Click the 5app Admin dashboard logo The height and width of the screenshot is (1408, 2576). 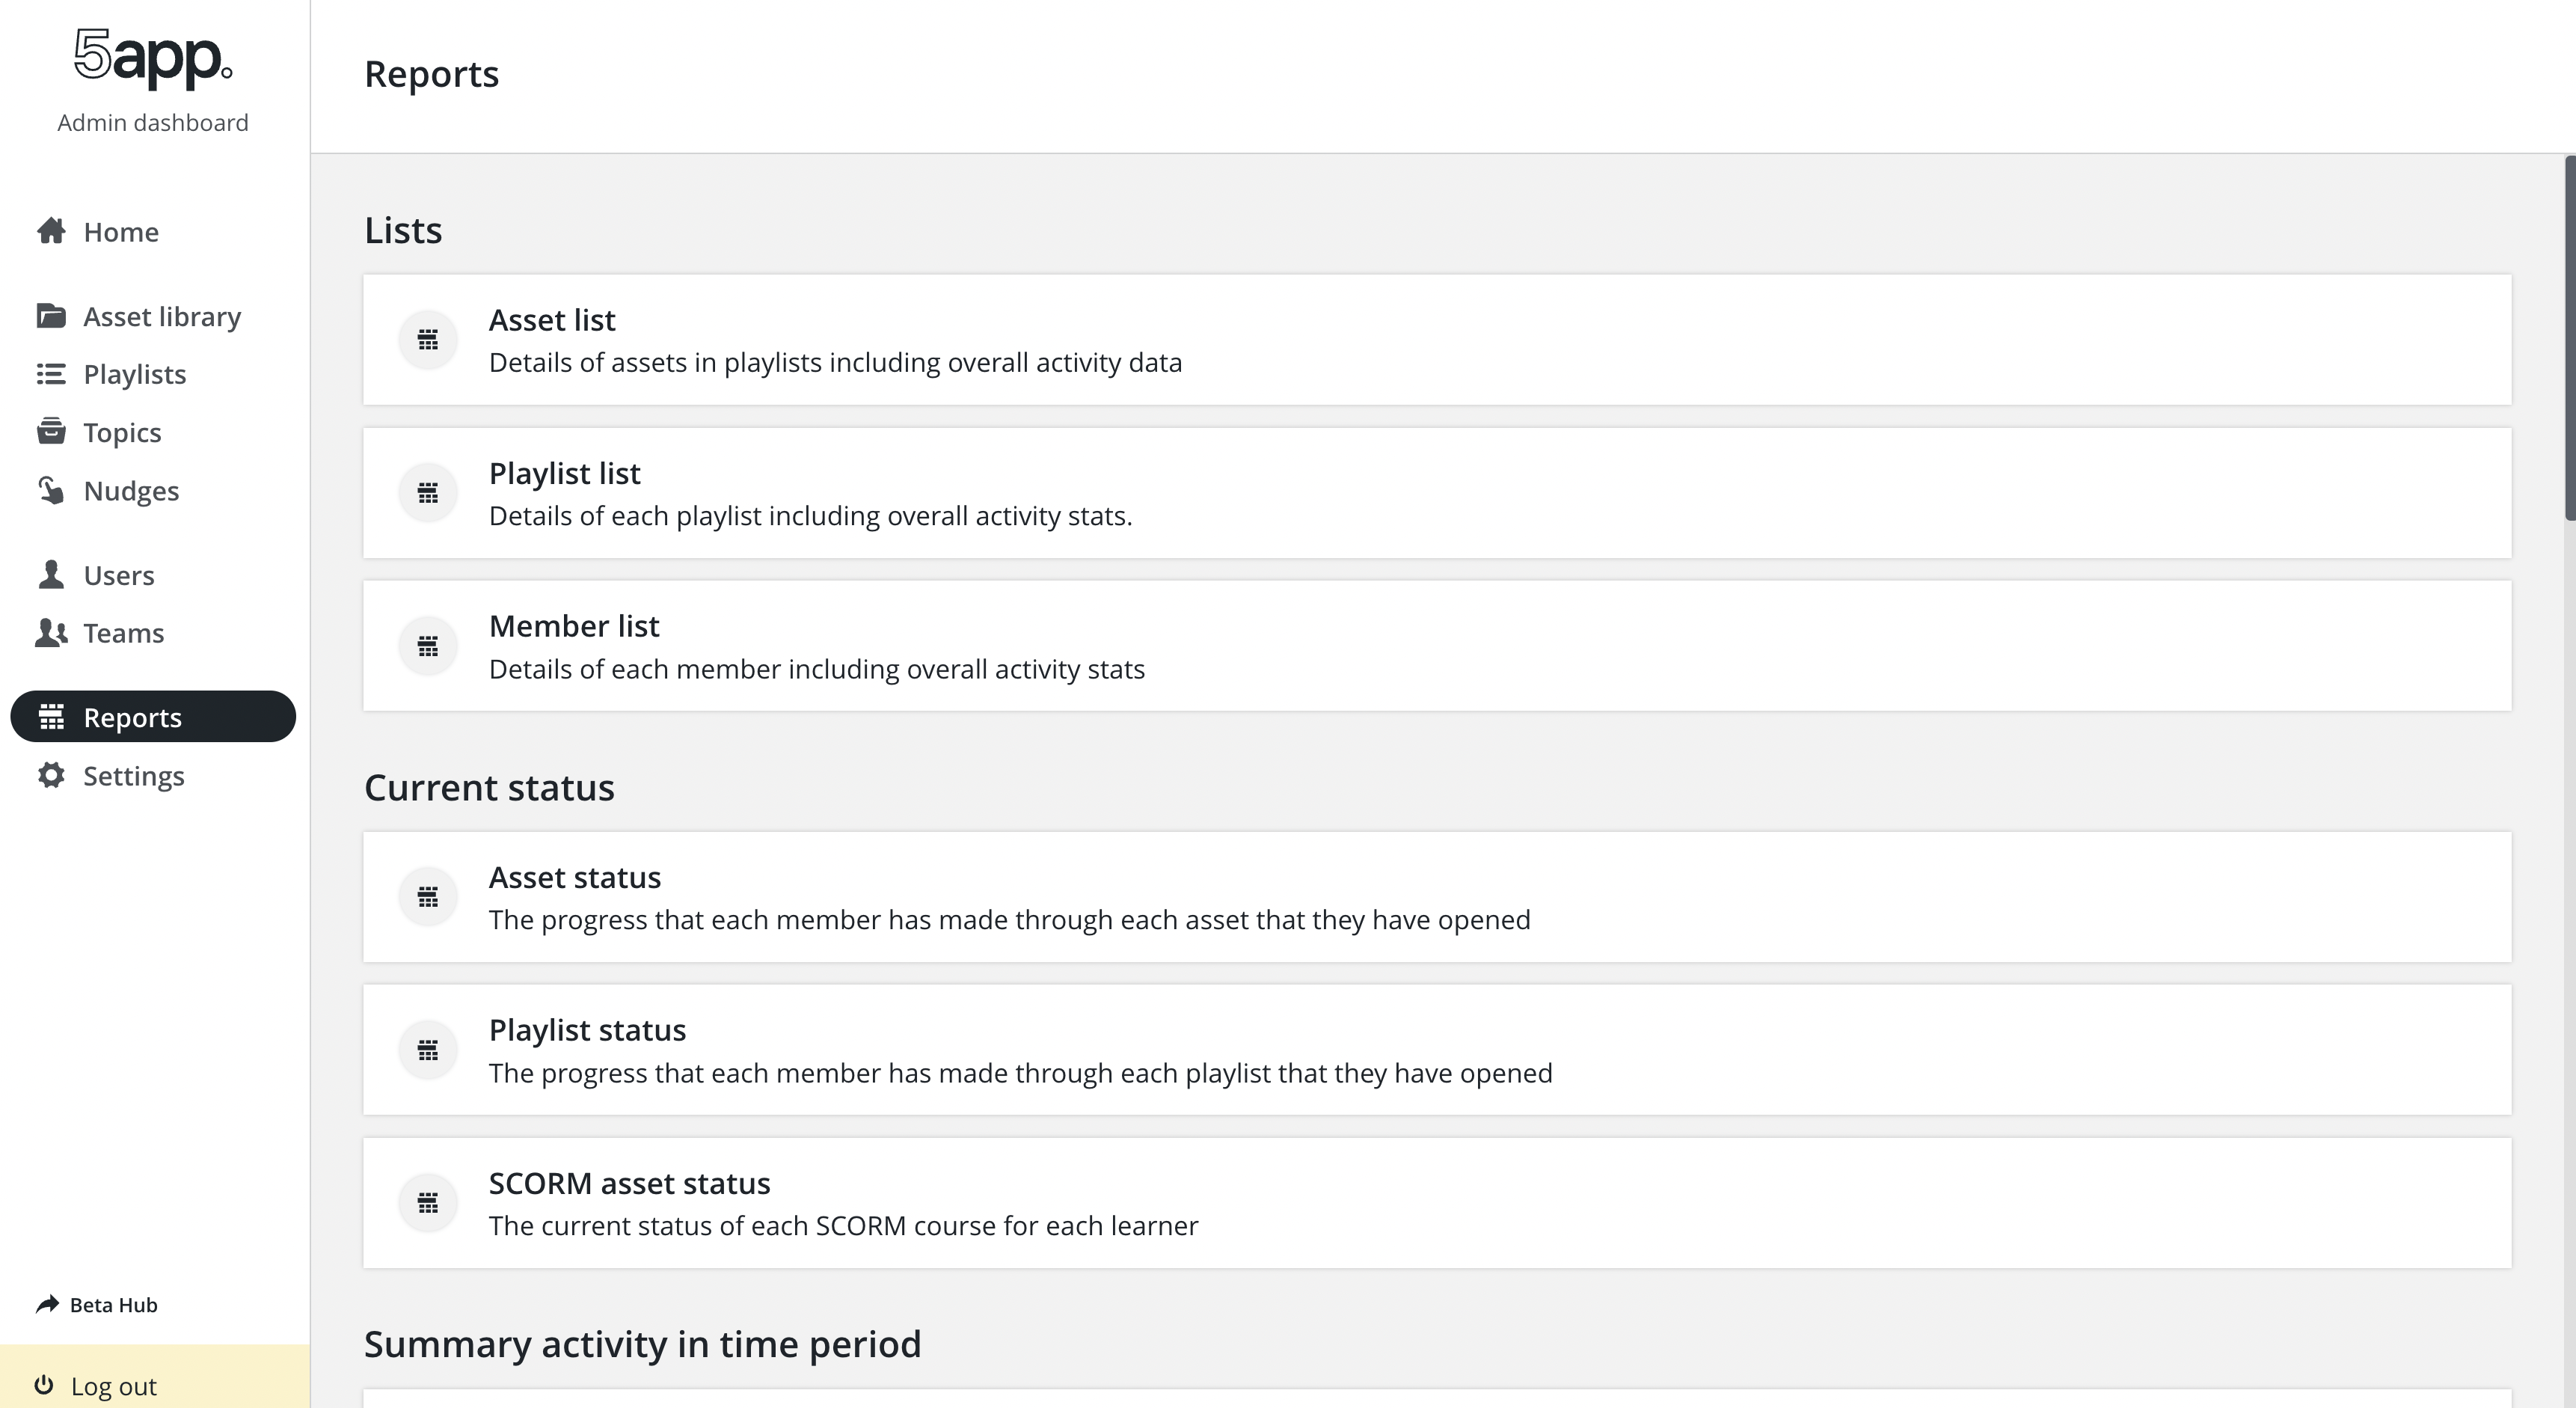[x=153, y=78]
